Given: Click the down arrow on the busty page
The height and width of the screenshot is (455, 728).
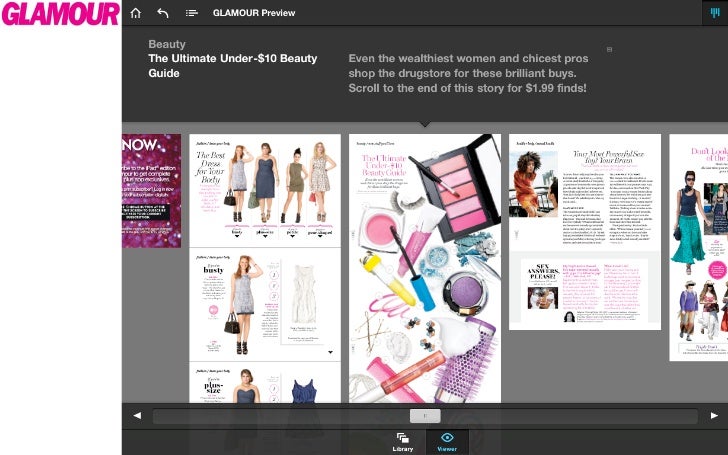Looking at the screenshot, I should click(330, 352).
